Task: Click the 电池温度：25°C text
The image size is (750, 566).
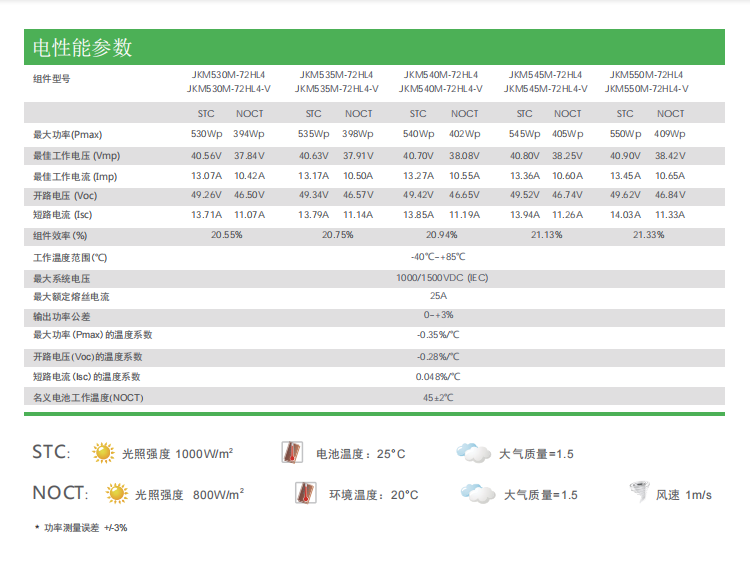Action: pyautogui.click(x=361, y=454)
